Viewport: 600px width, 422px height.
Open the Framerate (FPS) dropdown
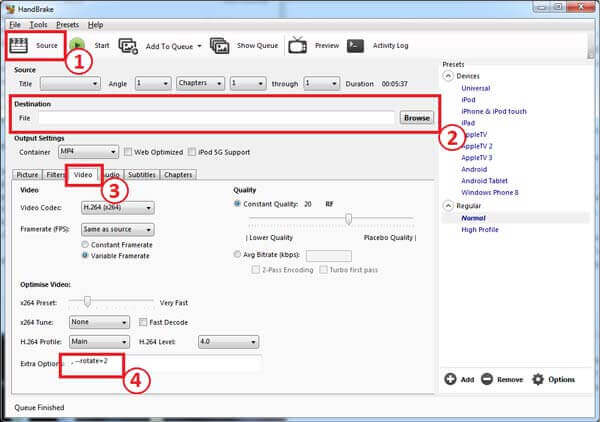pyautogui.click(x=118, y=230)
